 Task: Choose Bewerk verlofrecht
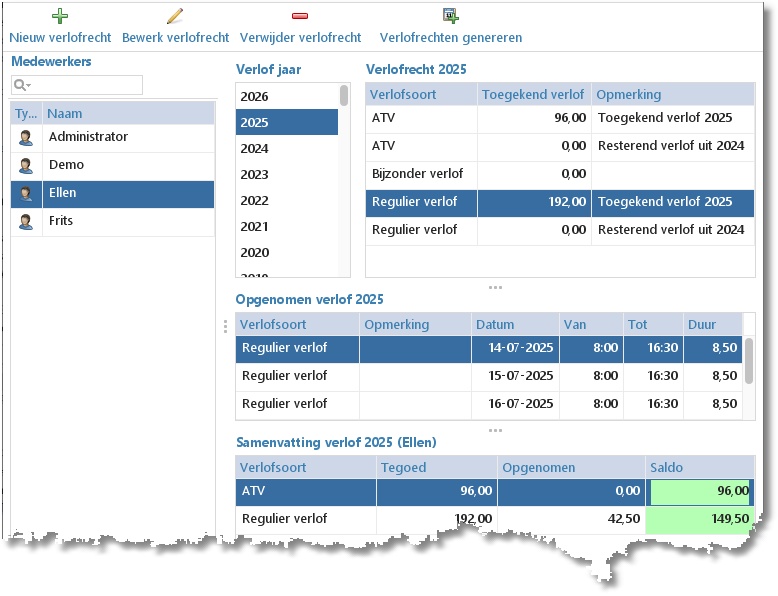pyautogui.click(x=175, y=37)
